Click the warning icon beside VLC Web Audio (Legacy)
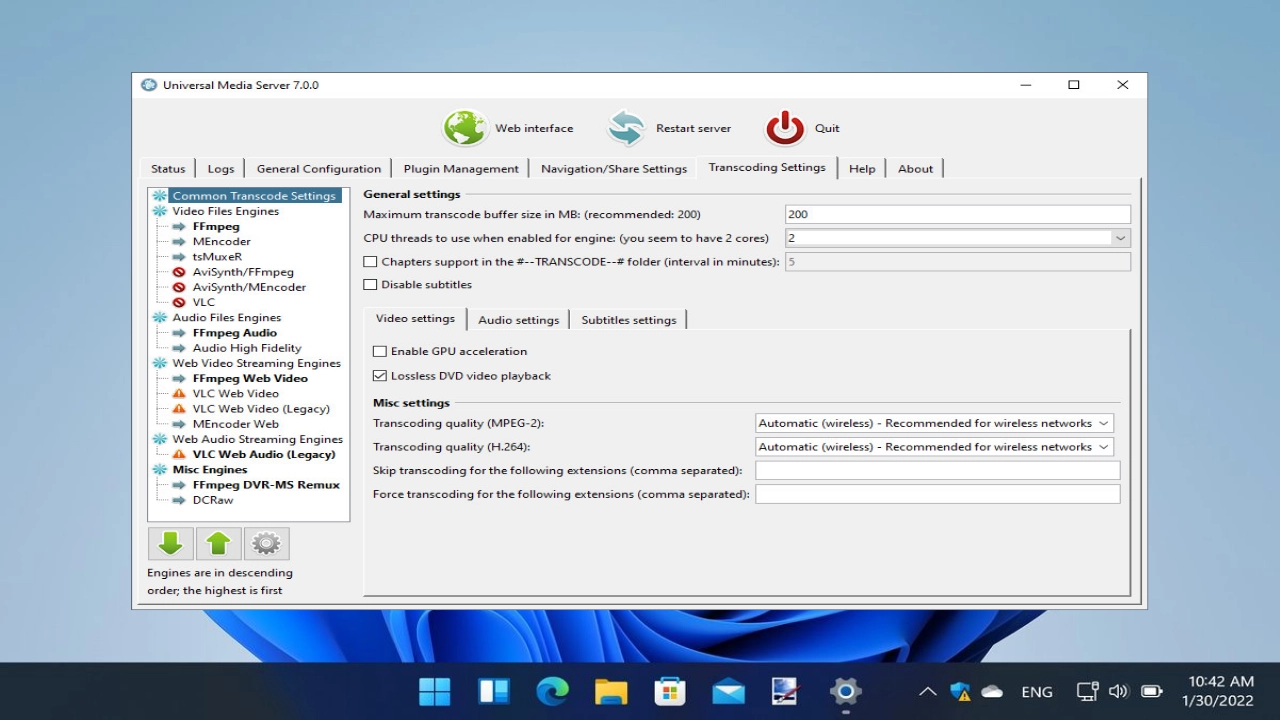Viewport: 1280px width, 720px height. pos(179,454)
